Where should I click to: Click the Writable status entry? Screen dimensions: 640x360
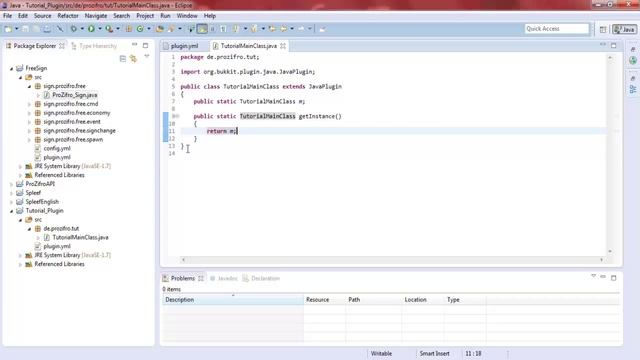(x=381, y=354)
